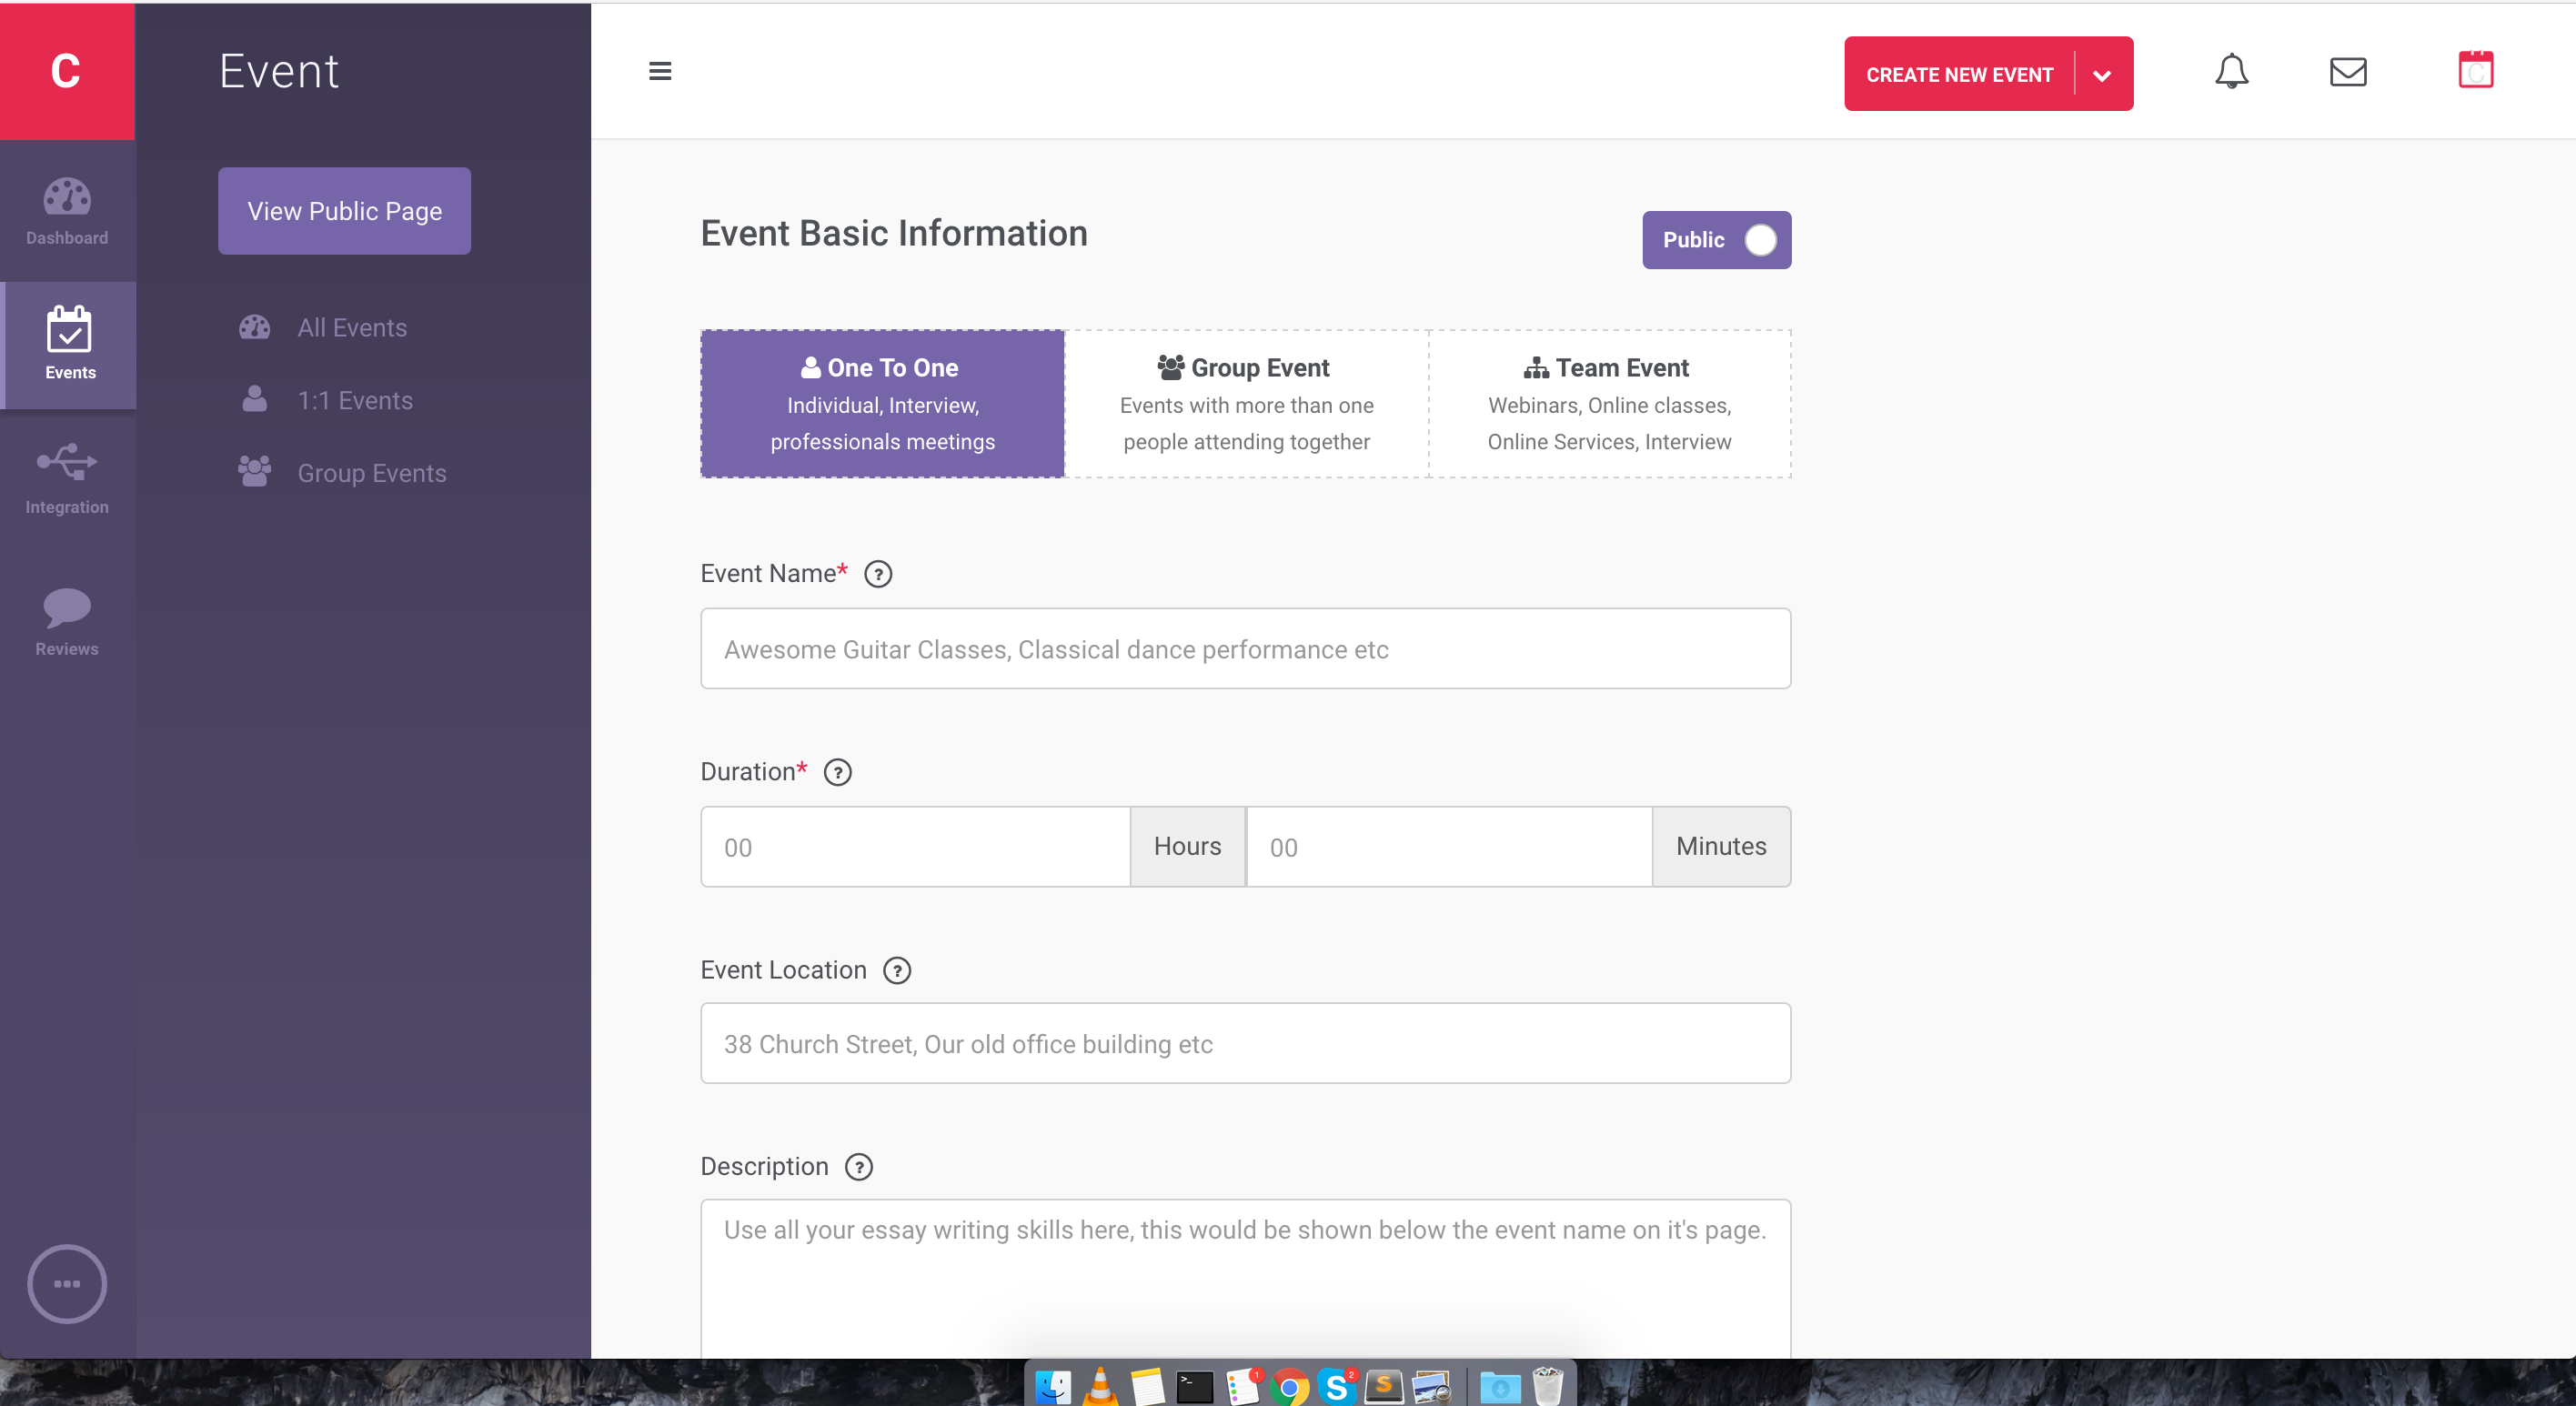
Task: Open 1:1 Events in submenu
Action: pos(355,401)
